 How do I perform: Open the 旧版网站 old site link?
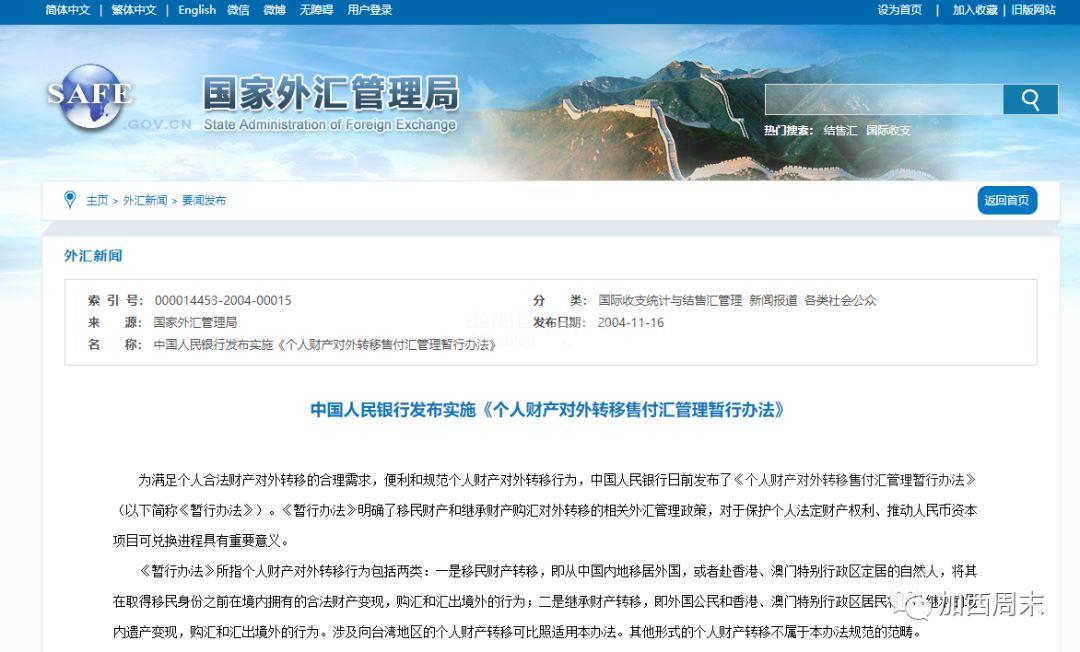pos(1033,10)
